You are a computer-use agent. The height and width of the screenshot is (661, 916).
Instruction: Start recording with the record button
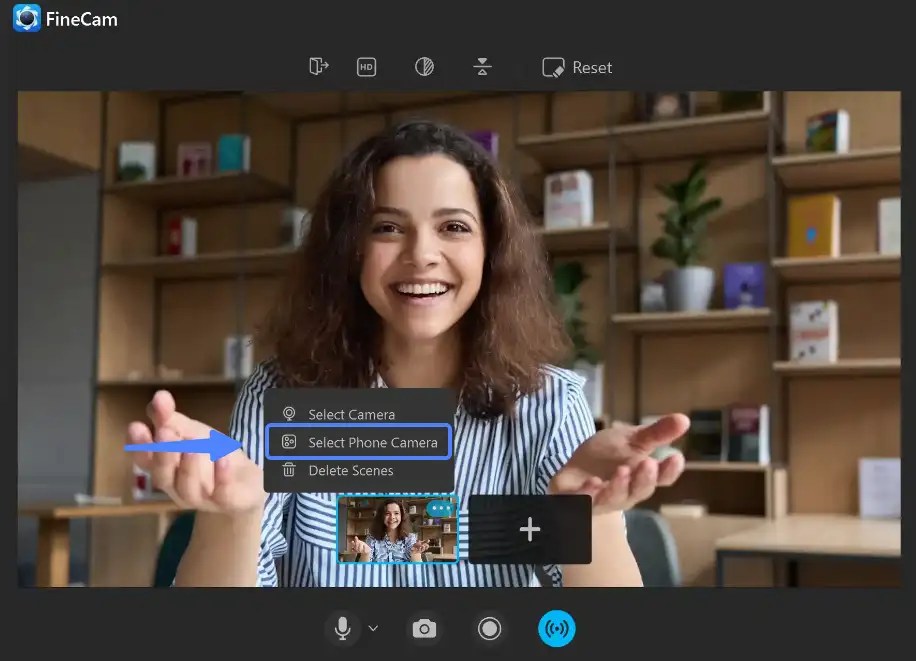click(490, 628)
